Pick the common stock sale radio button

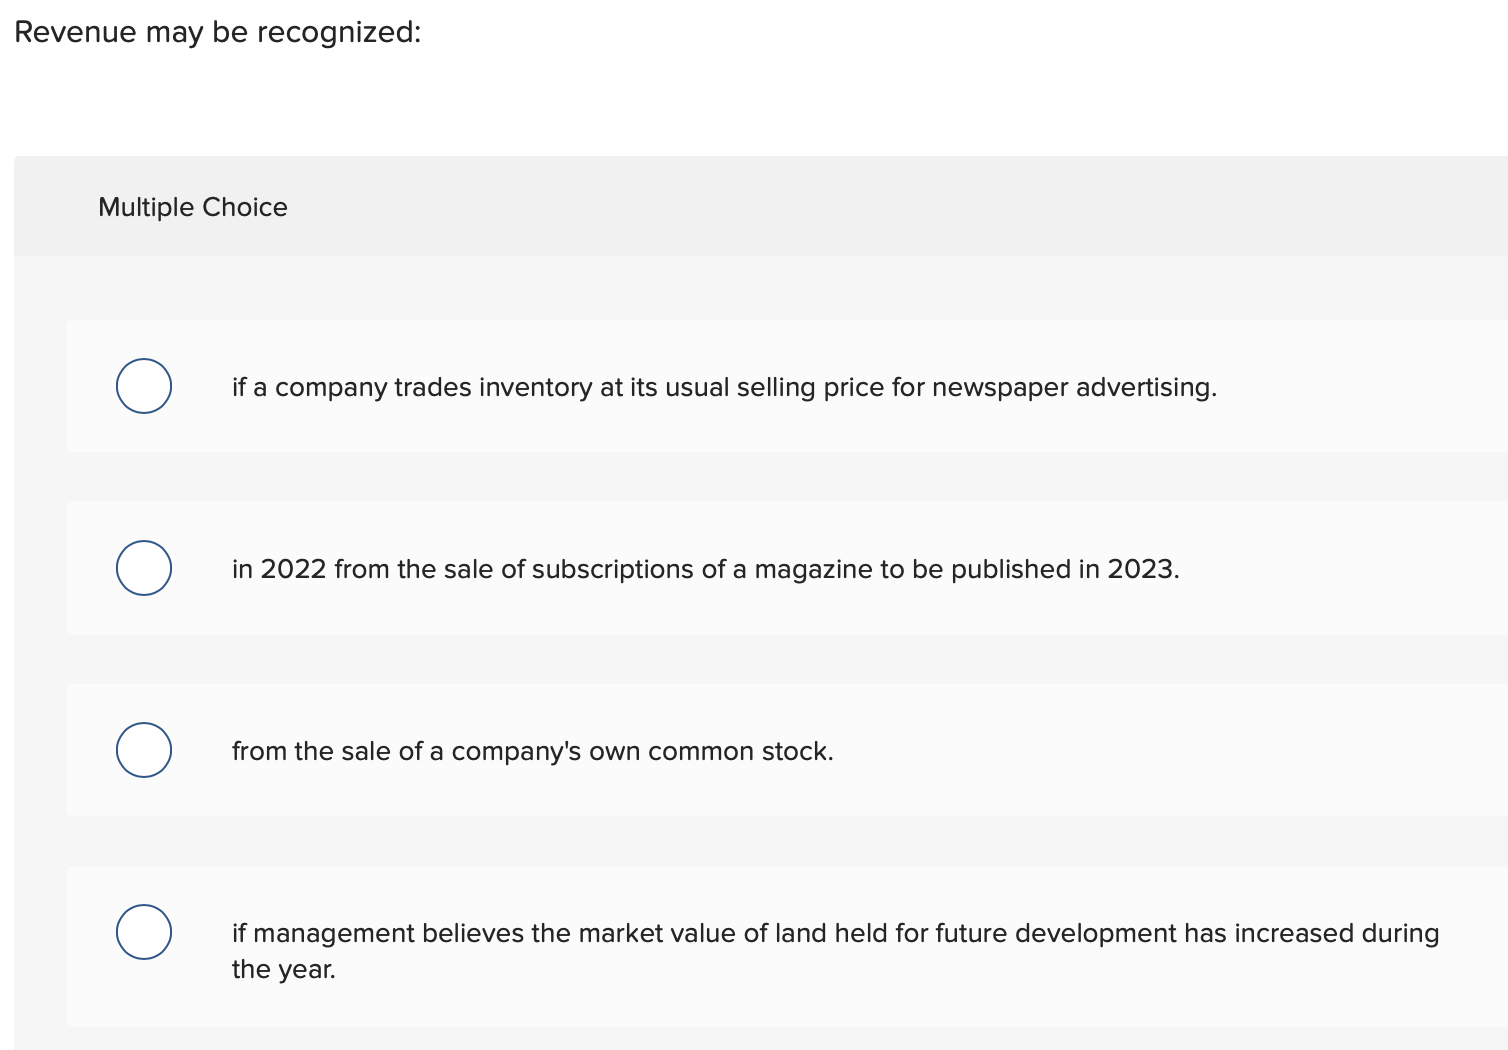[x=143, y=749]
